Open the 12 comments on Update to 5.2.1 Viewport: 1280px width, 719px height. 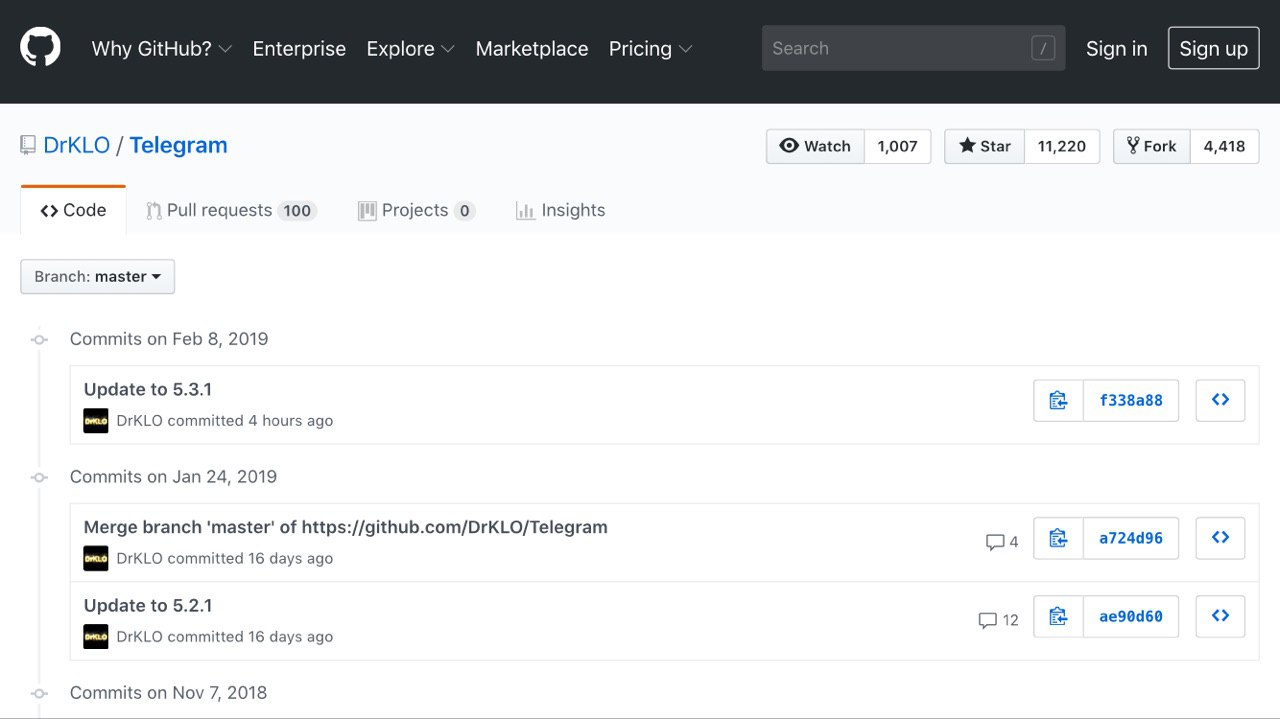[998, 620]
